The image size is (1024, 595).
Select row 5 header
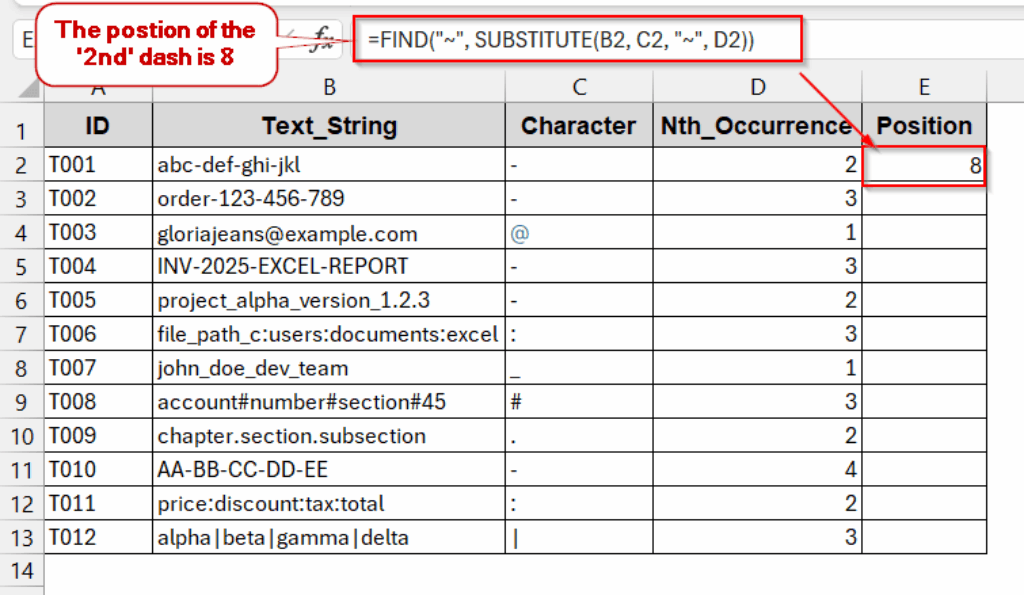tap(22, 266)
